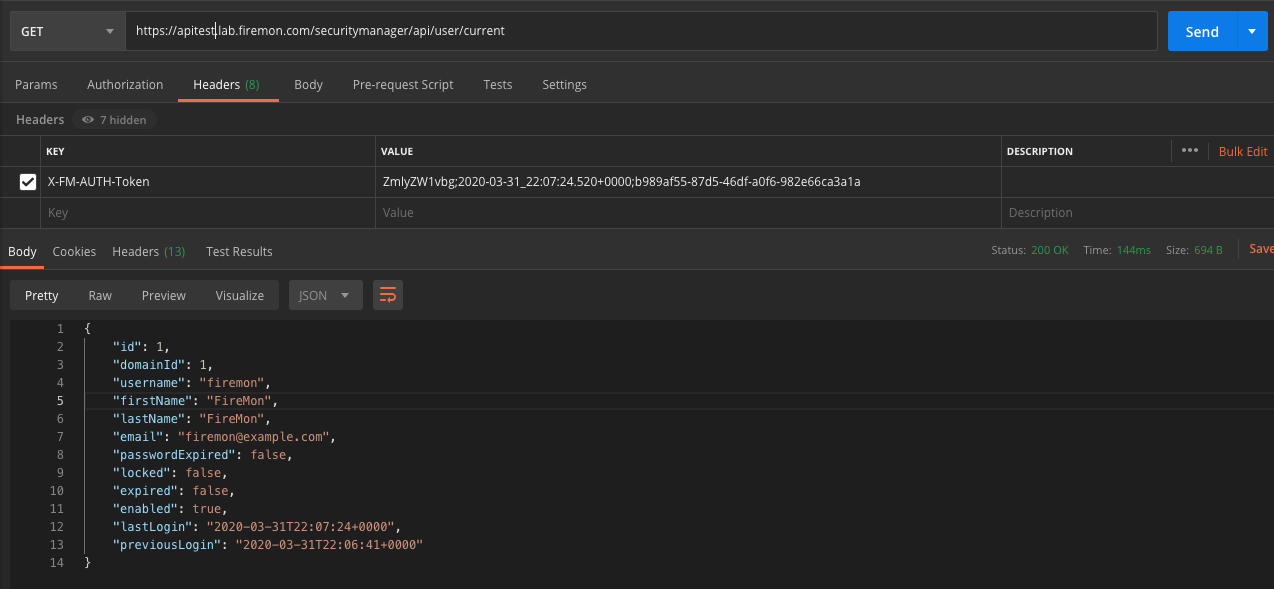Open the Test Results tab

click(239, 252)
